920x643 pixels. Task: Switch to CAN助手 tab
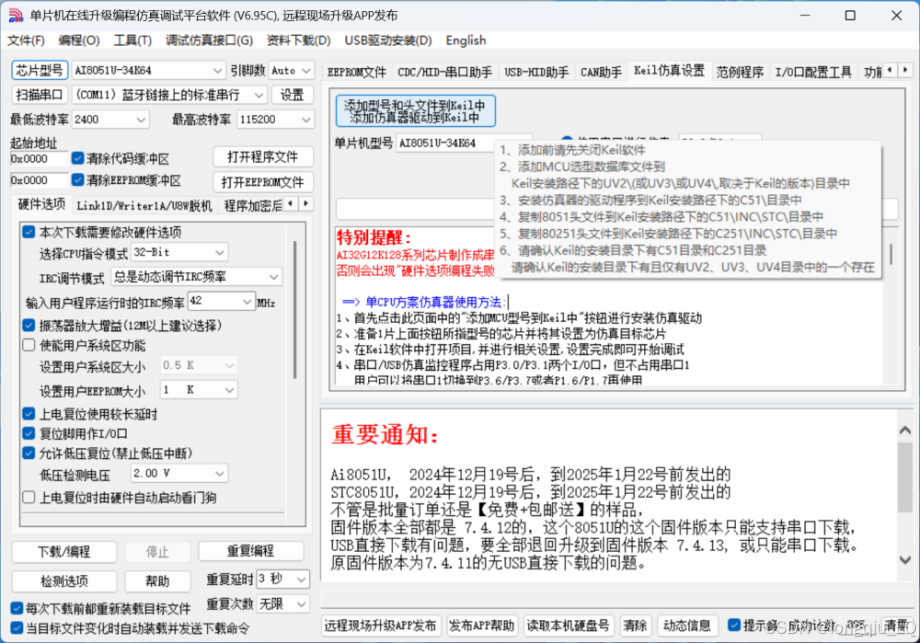click(601, 72)
